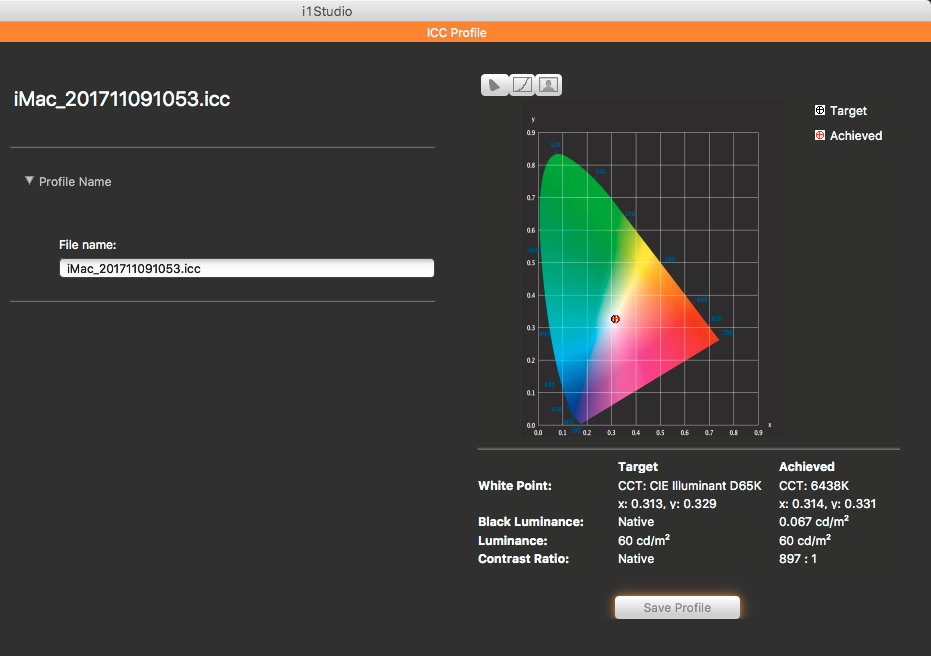Click the Profile Name section label
931x656 pixels.
coord(75,182)
